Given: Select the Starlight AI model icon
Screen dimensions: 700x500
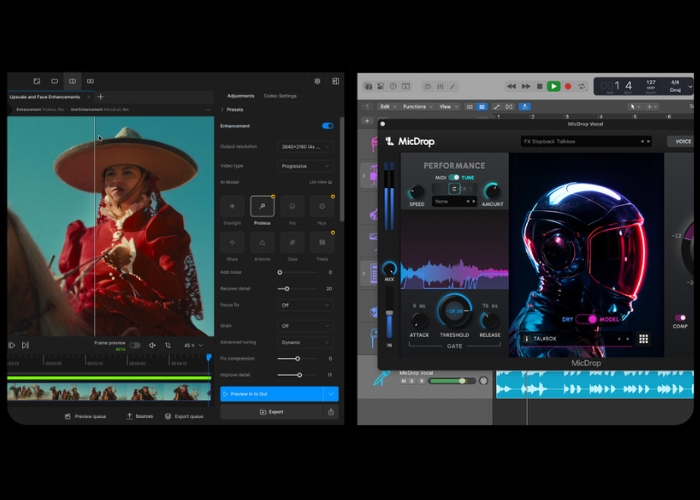Looking at the screenshot, I should pyautogui.click(x=232, y=206).
